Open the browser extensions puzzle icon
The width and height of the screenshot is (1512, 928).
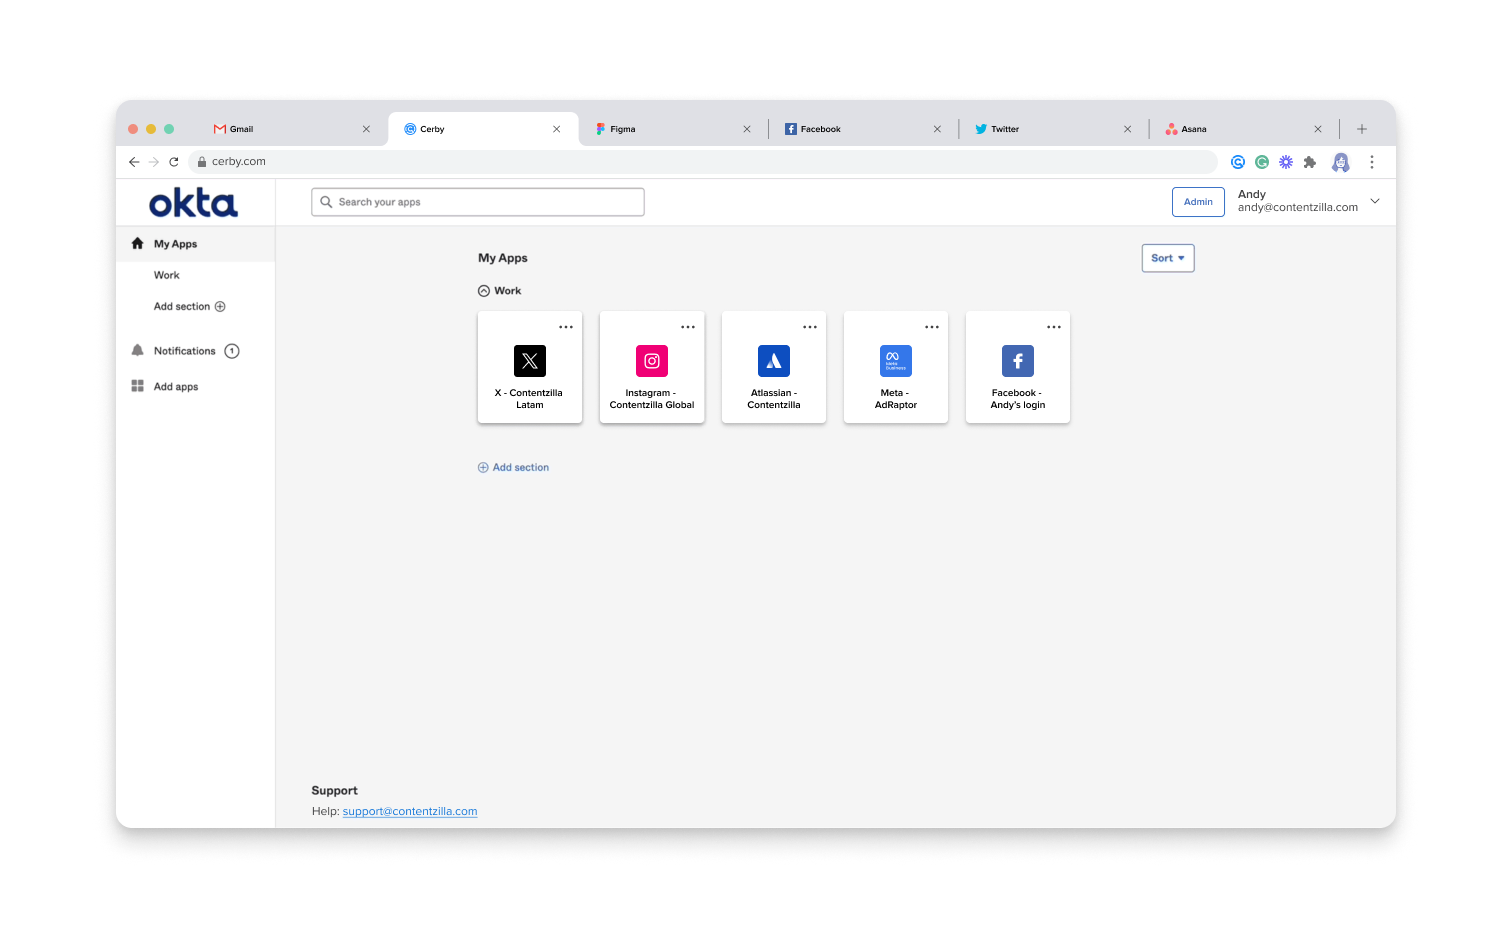pos(1310,162)
